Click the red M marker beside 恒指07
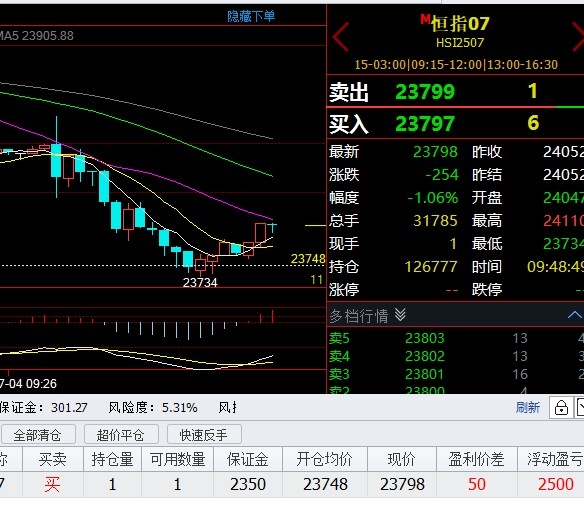584x507 pixels. [x=425, y=19]
